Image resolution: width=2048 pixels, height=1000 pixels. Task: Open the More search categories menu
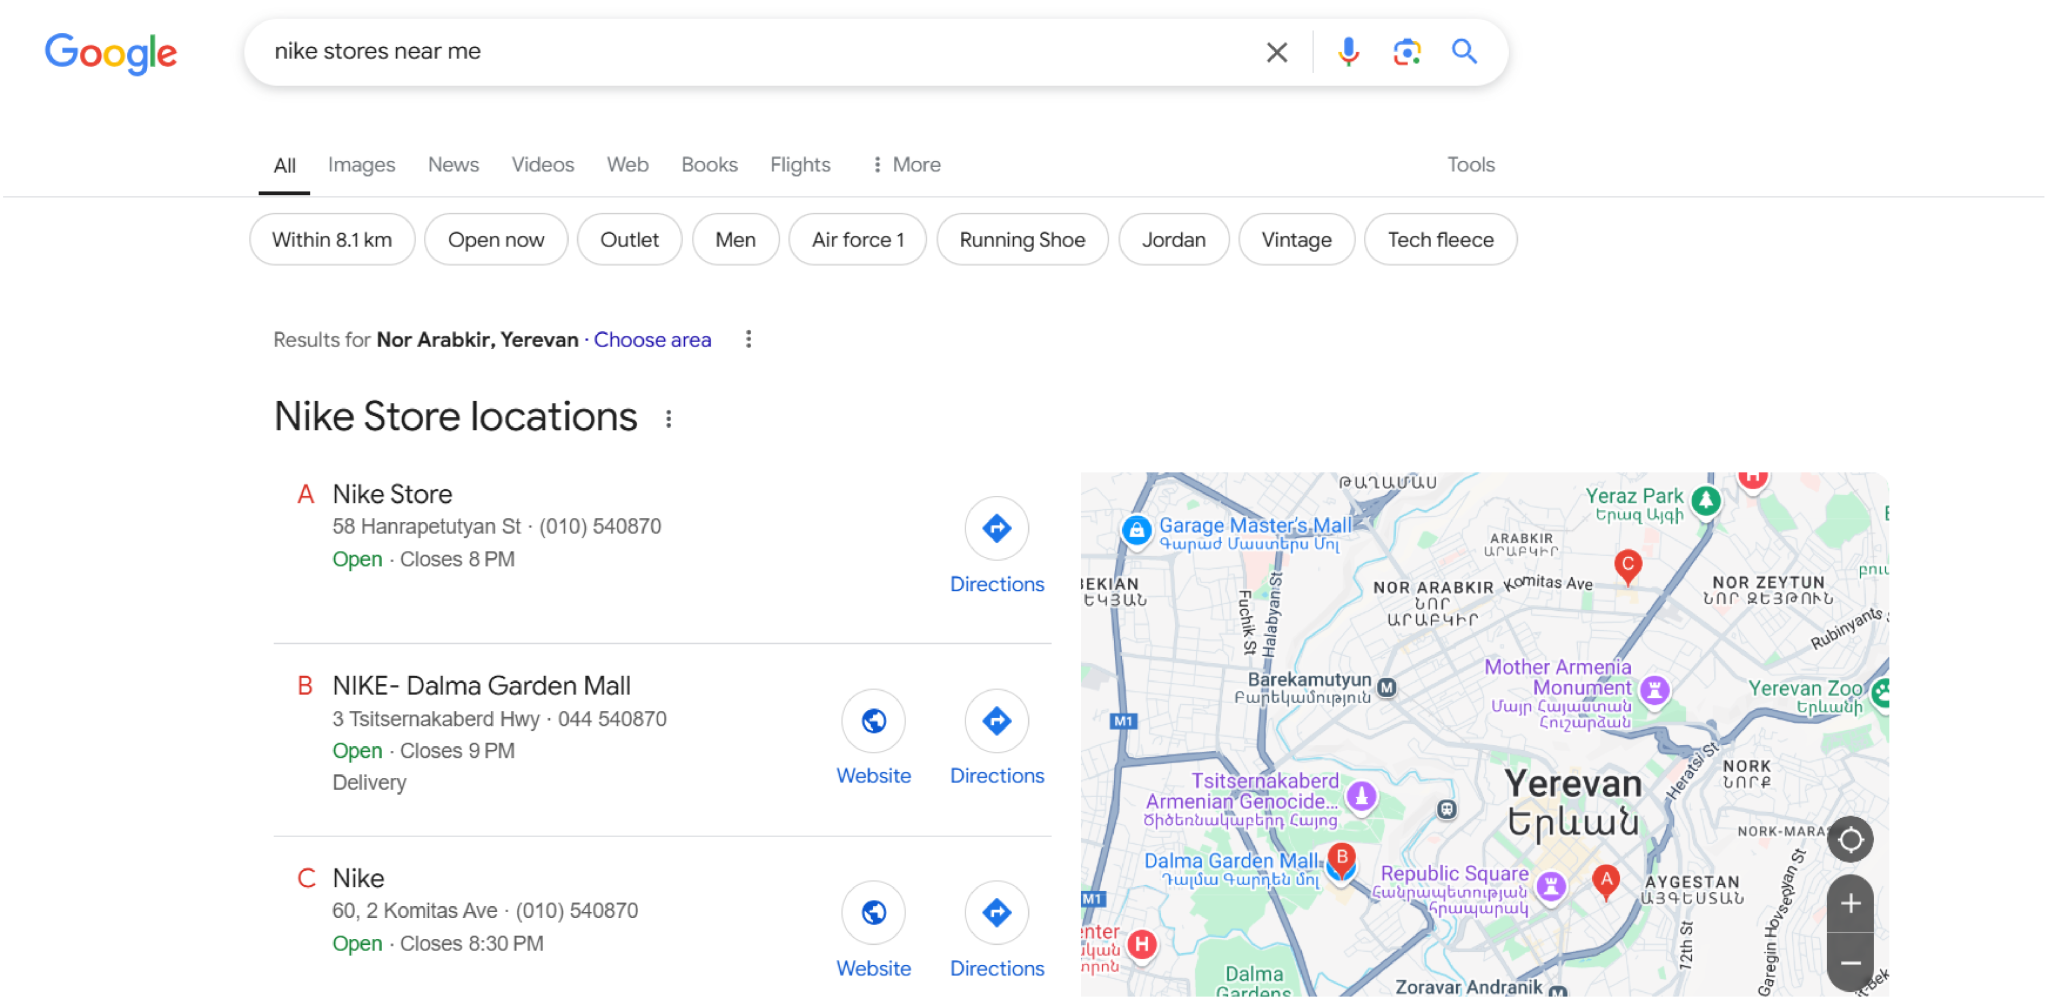click(904, 164)
